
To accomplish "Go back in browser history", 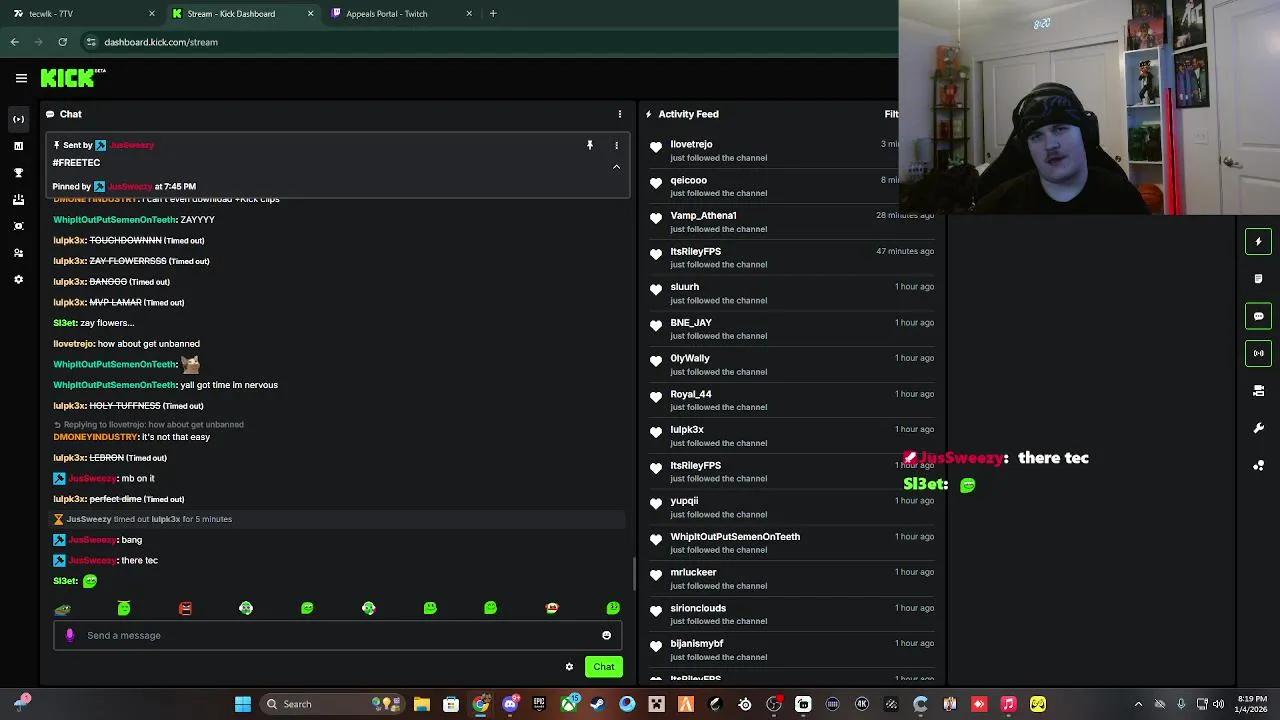I will pyautogui.click(x=14, y=42).
